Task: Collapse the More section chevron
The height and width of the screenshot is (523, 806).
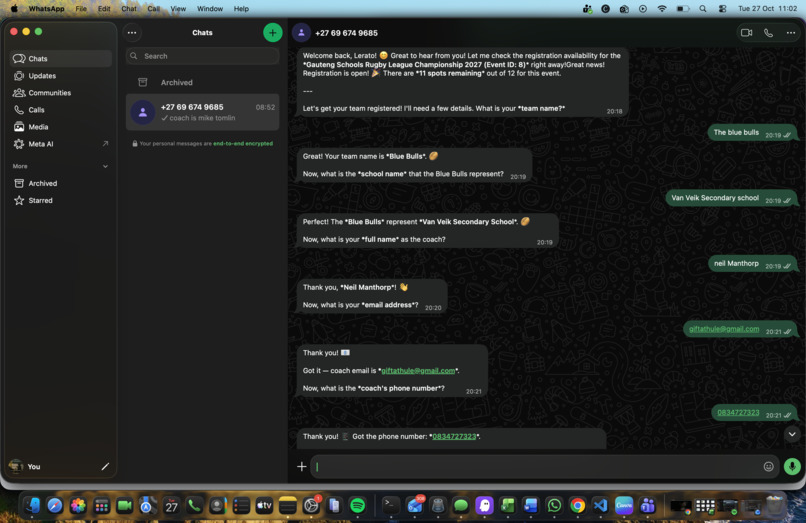Action: 105,166
